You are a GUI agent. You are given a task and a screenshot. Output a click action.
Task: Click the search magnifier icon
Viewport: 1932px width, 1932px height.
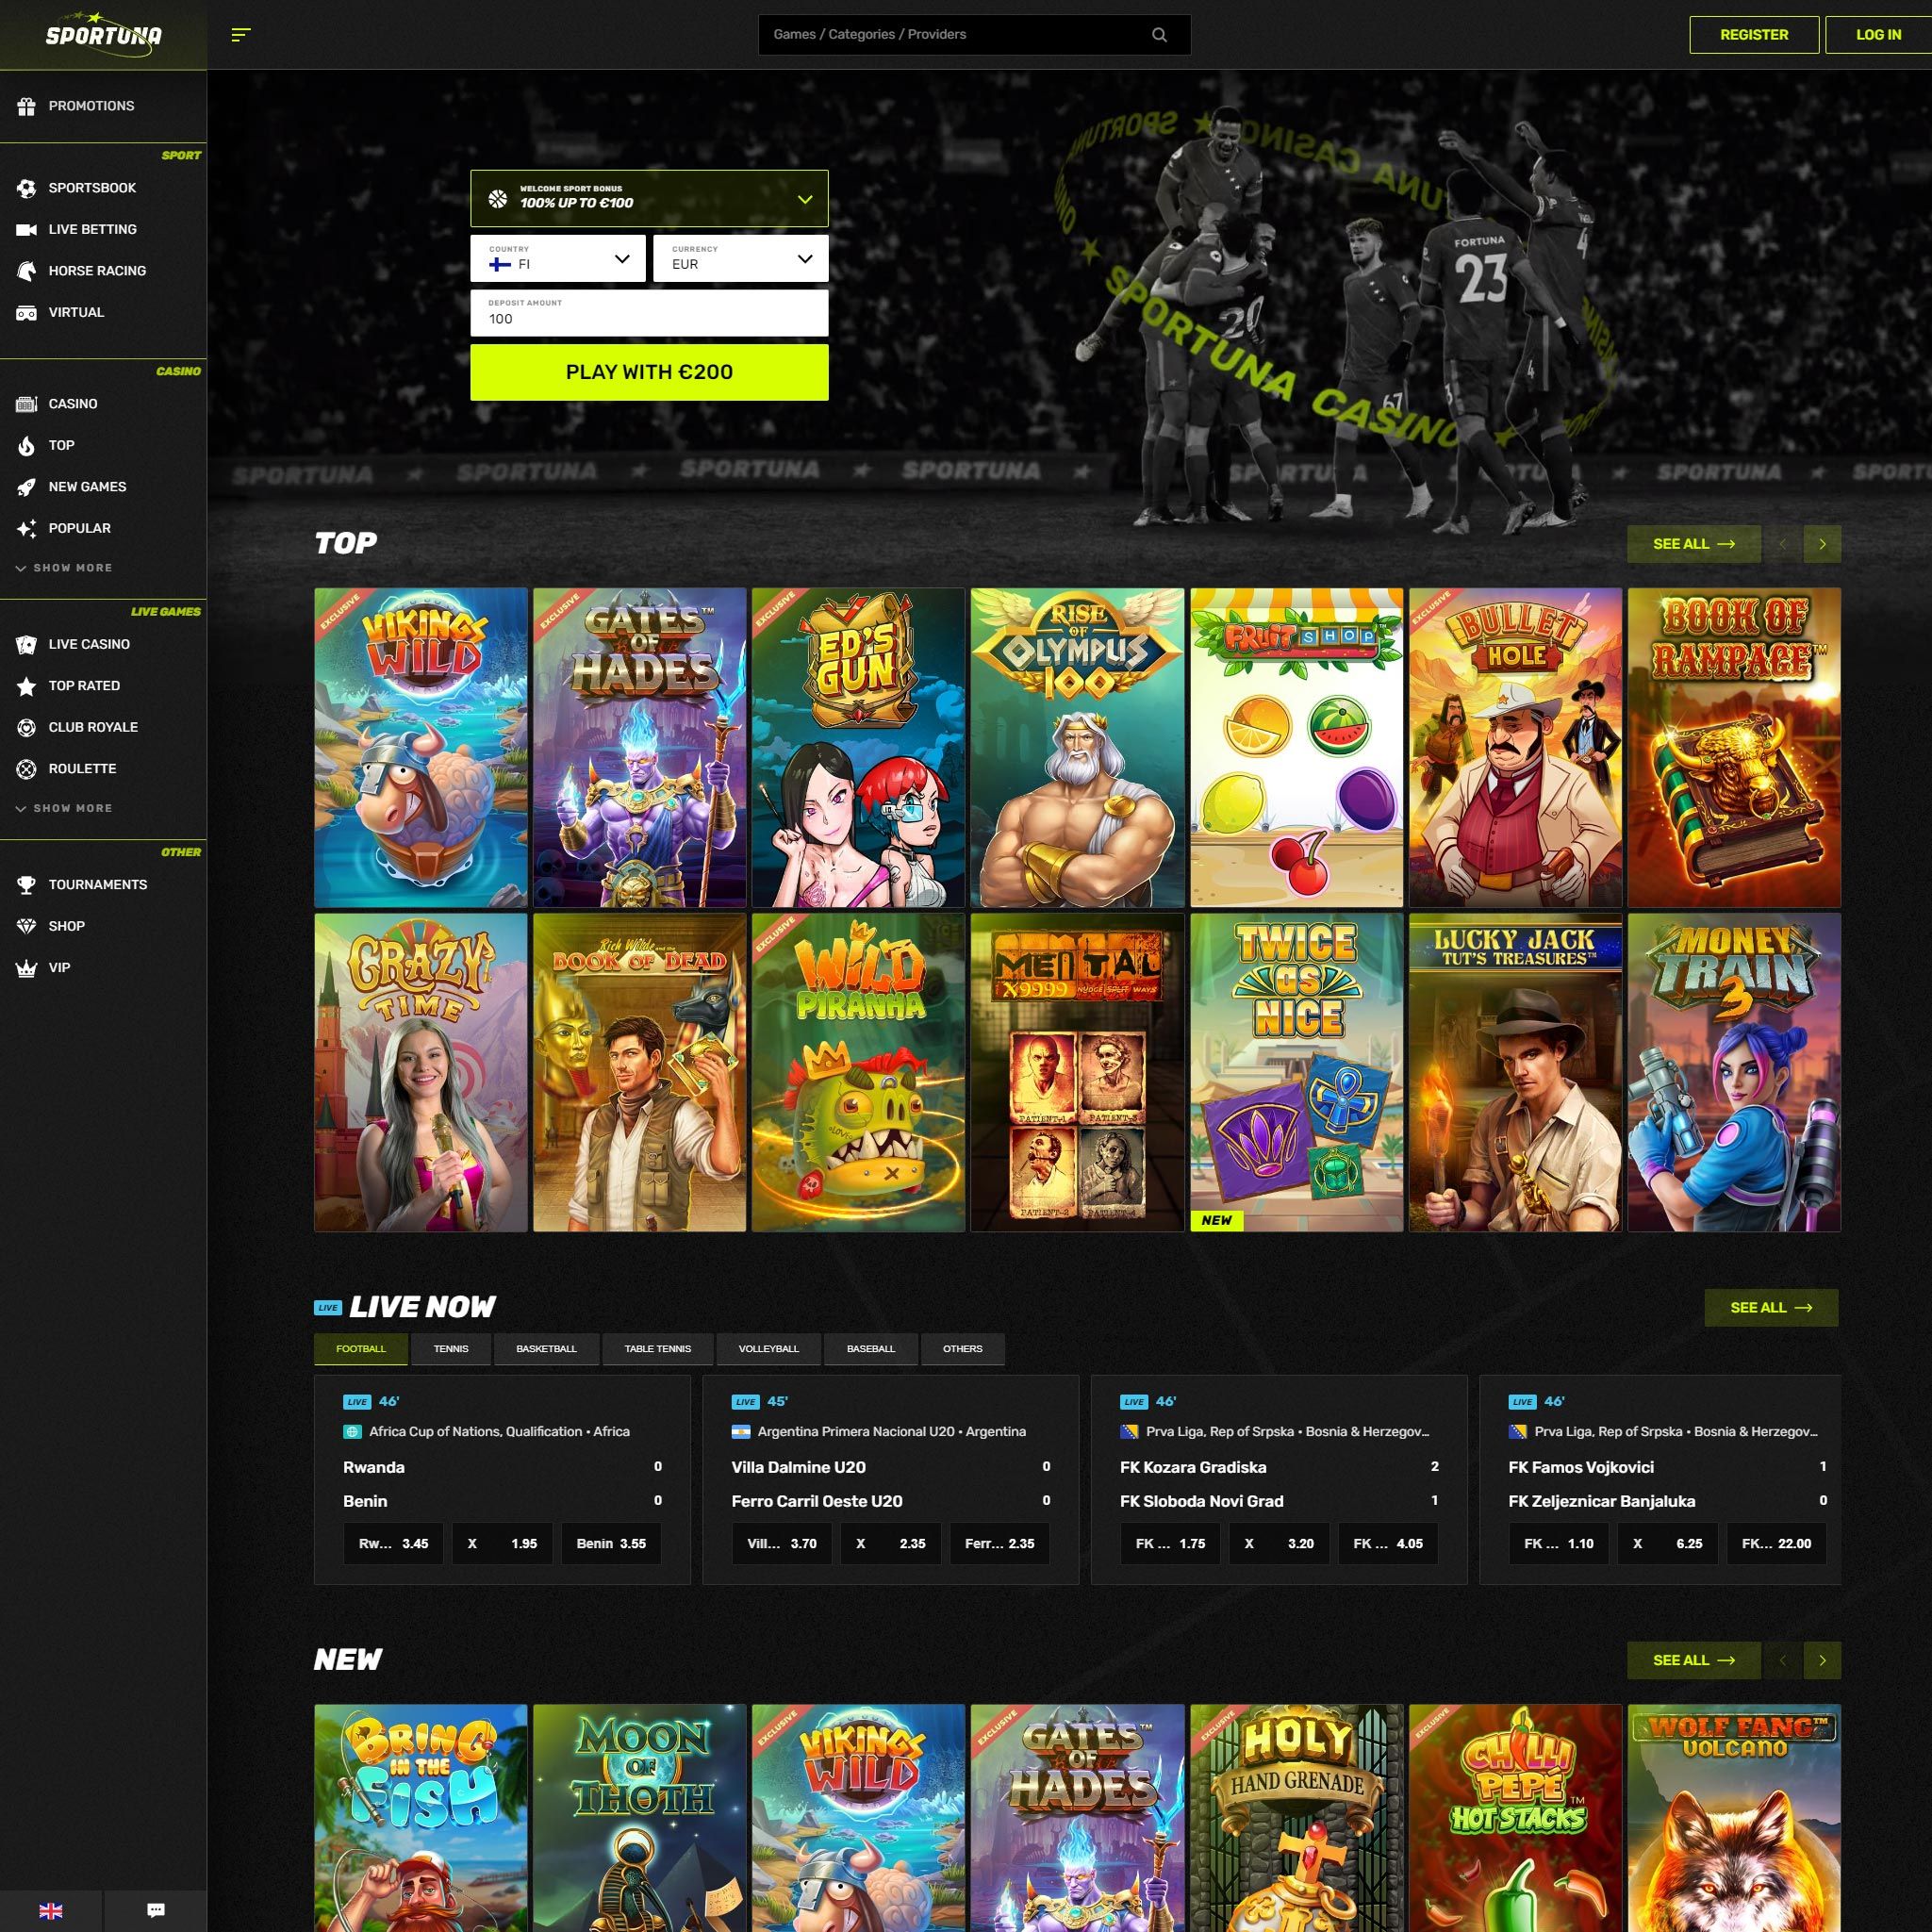click(1159, 35)
